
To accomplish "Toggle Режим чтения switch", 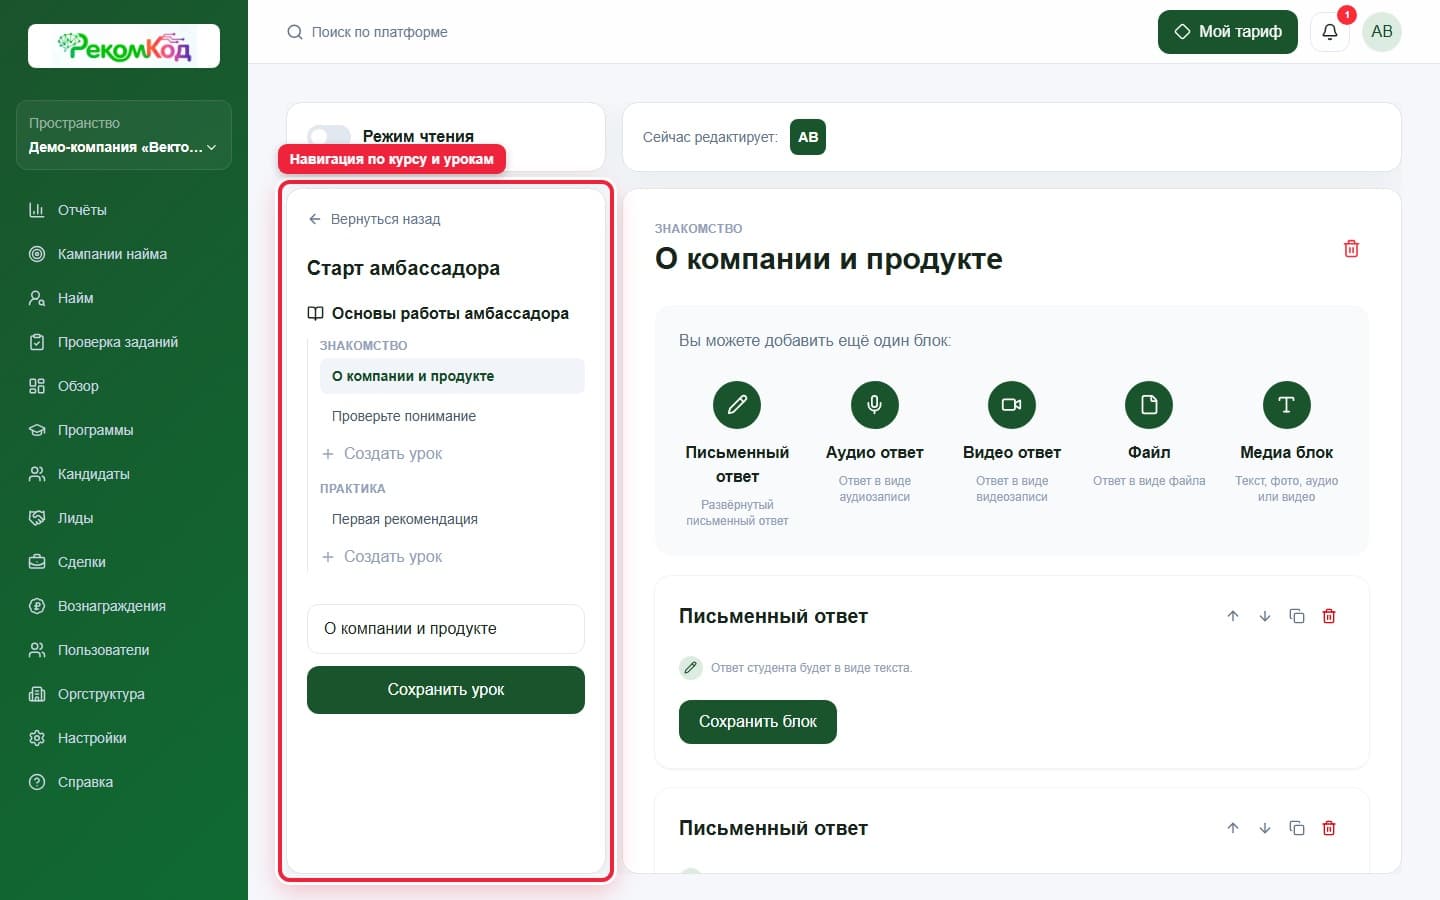I will (x=329, y=136).
